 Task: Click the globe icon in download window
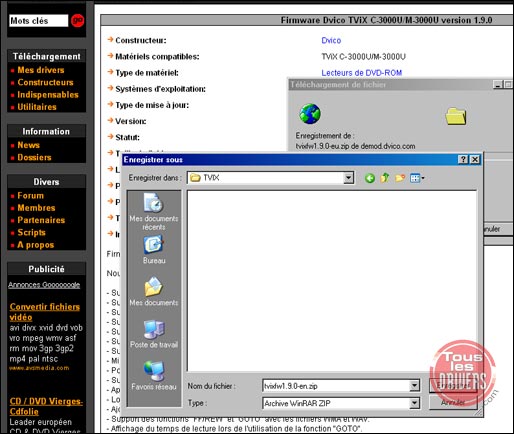(x=310, y=114)
